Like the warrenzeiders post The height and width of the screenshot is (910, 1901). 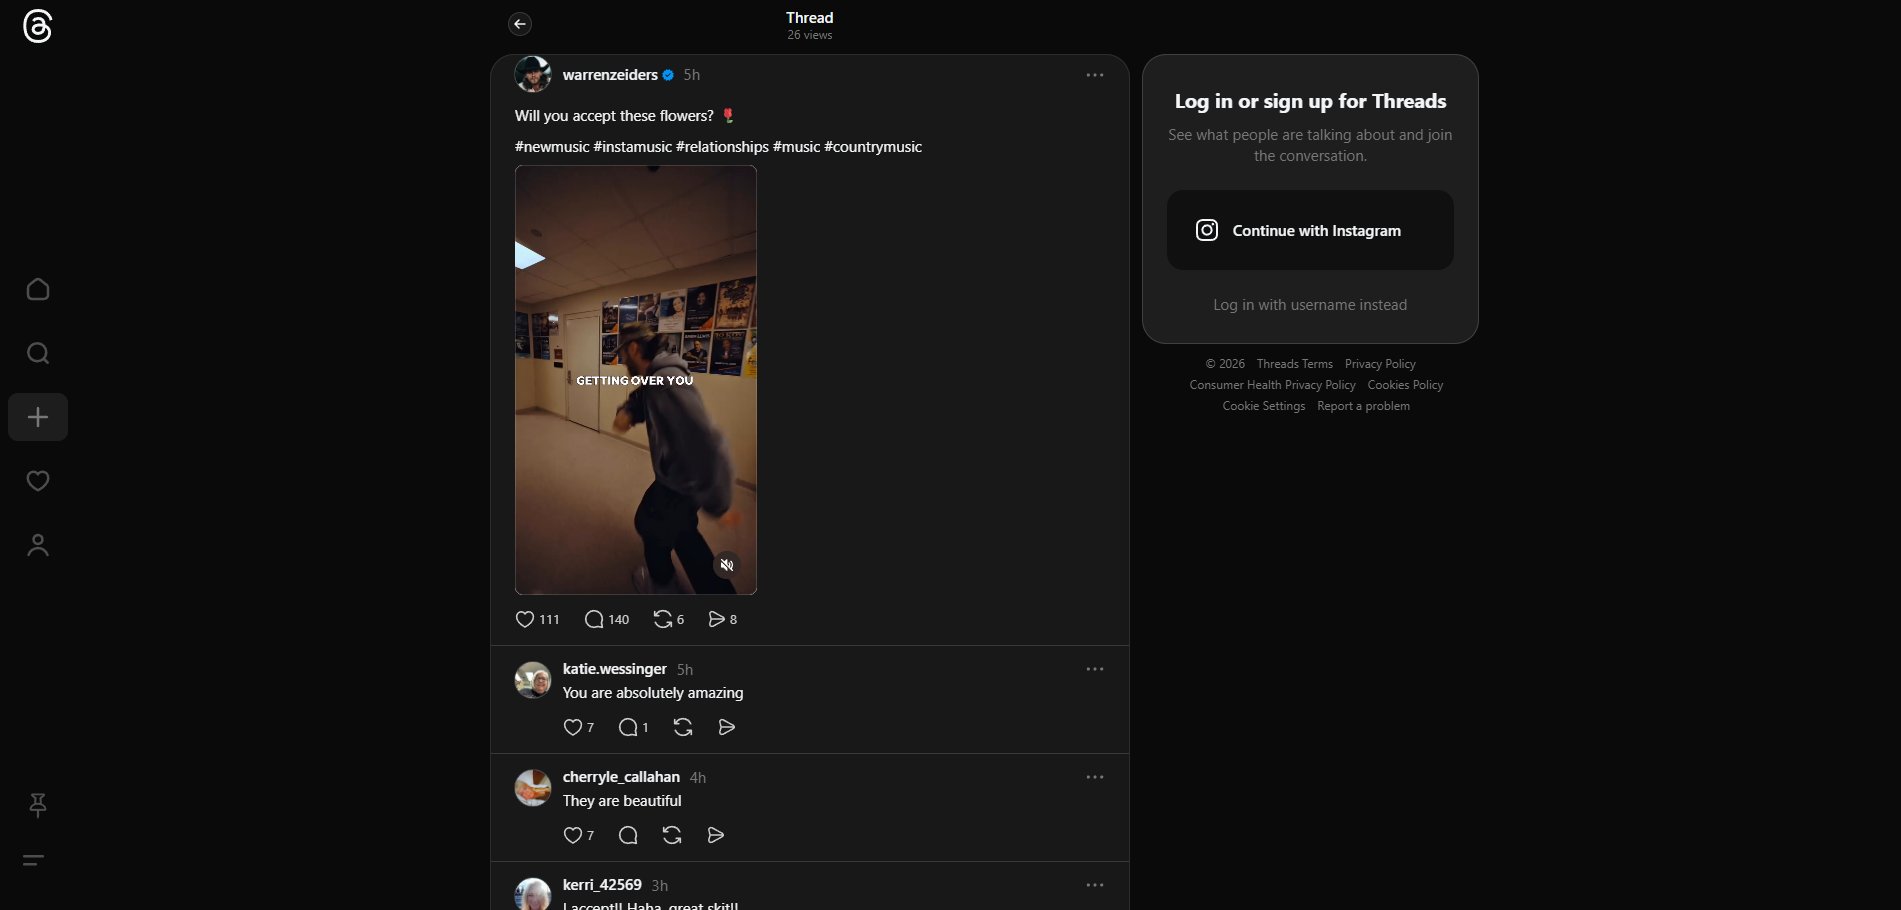[x=525, y=619]
